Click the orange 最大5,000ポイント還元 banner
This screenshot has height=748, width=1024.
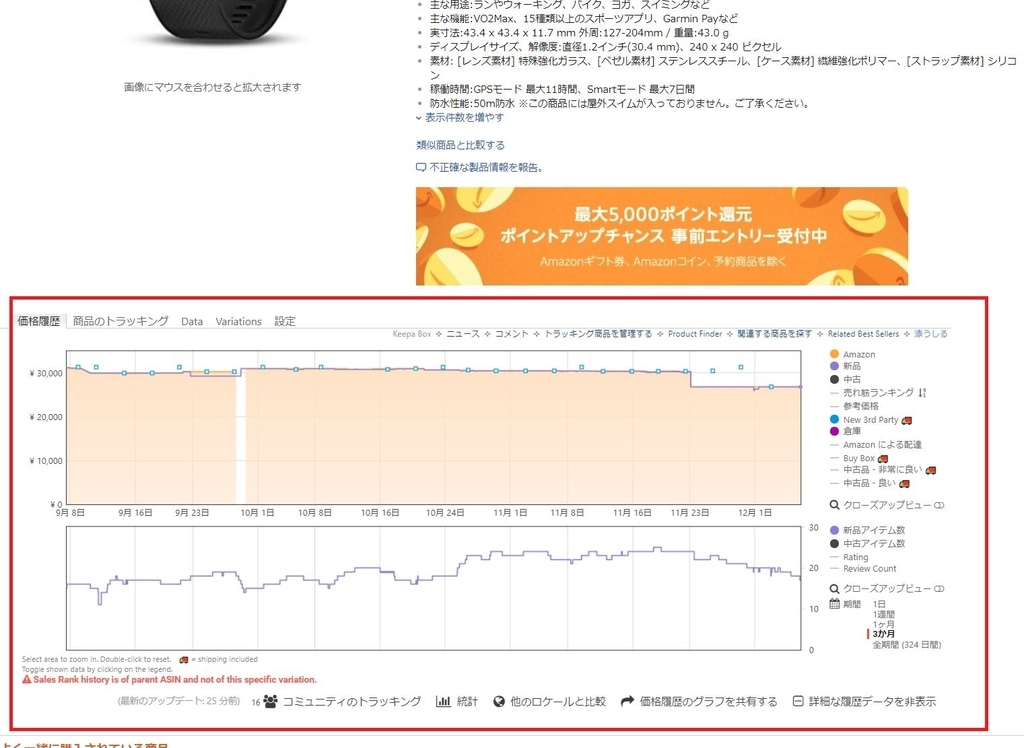[662, 236]
